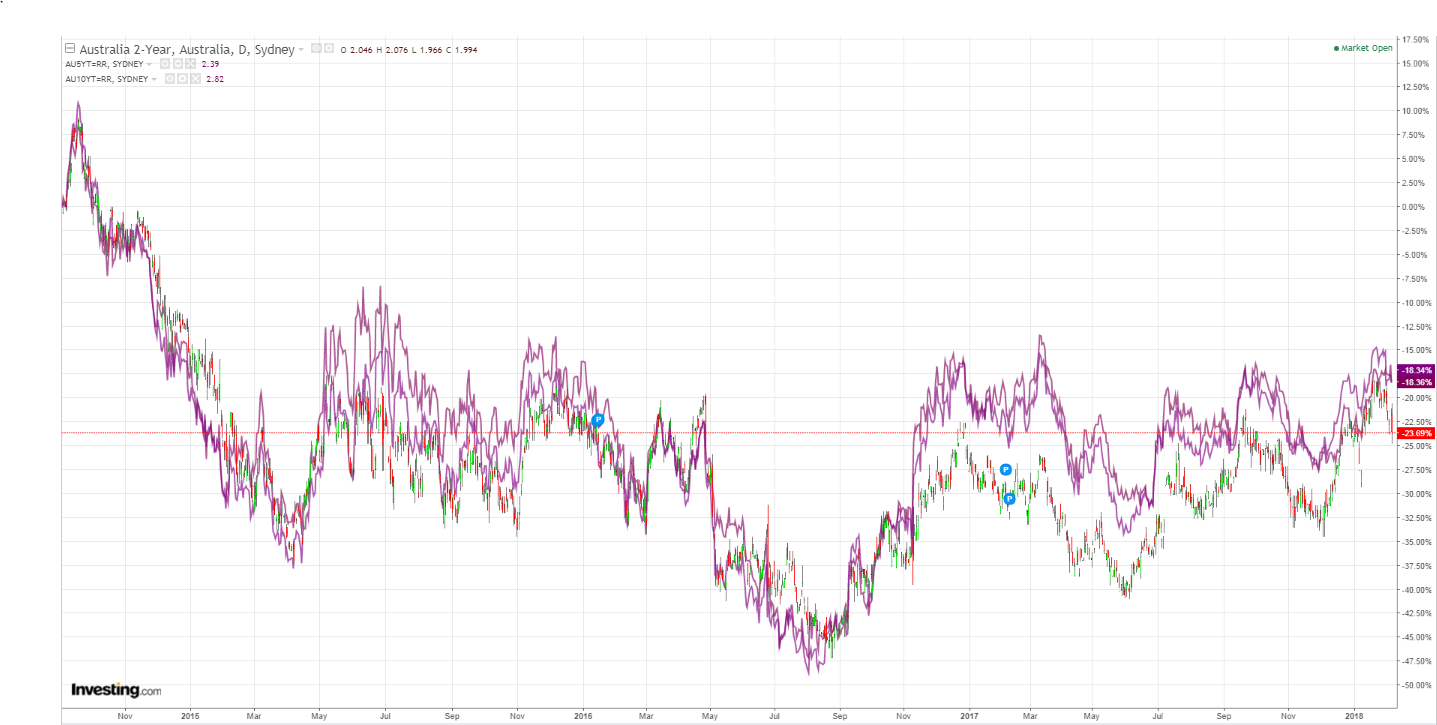The height and width of the screenshot is (725, 1437).
Task: Toggle visibility of Australia 2-Year series
Action: tap(316, 48)
